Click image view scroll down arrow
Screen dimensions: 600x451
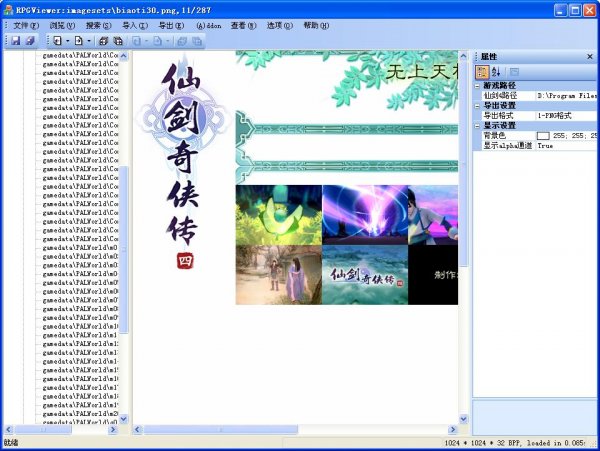(463, 419)
